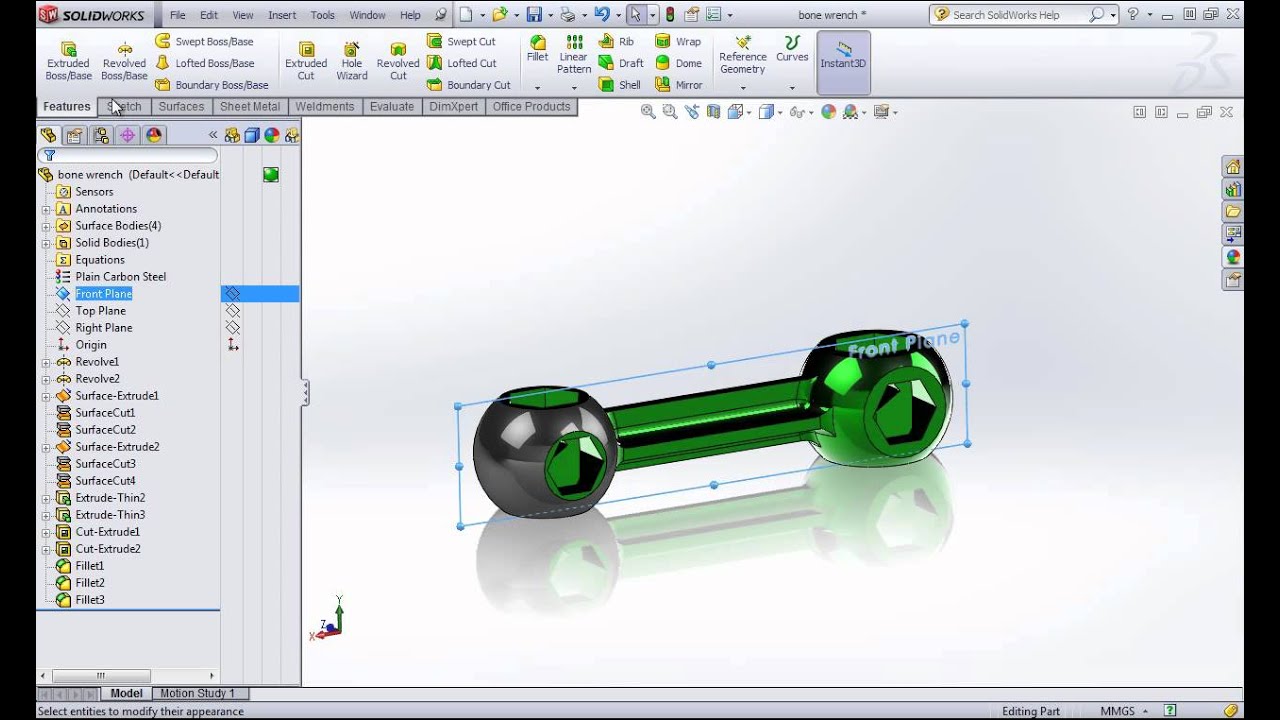Toggle Front Plane visibility in display pane
Image resolution: width=1280 pixels, height=720 pixels.
233,294
